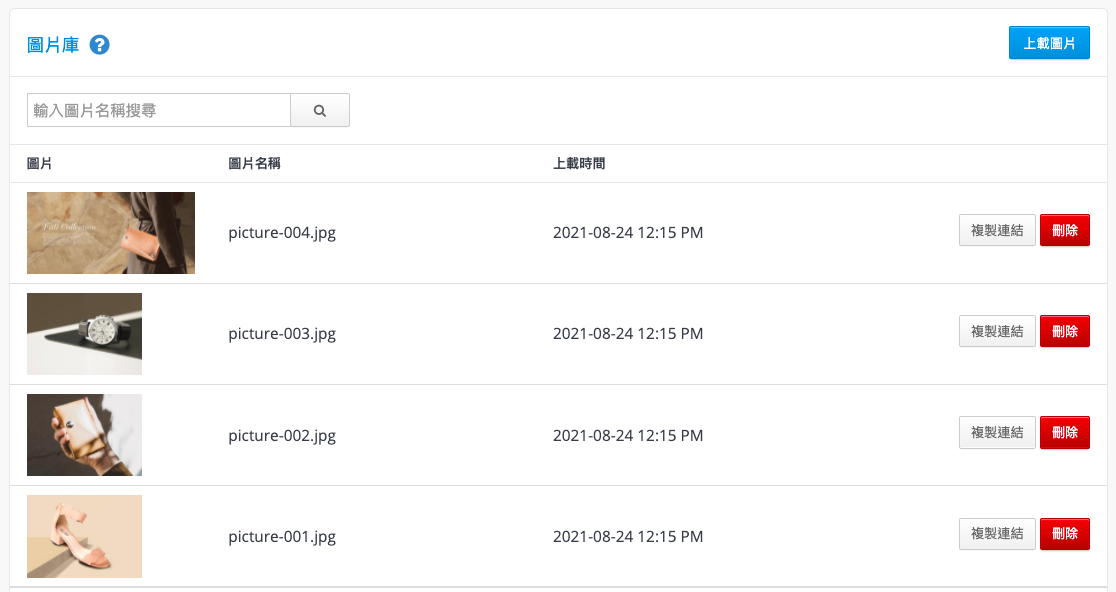
Task: Select the picture-004.jpg file name
Action: point(282,233)
